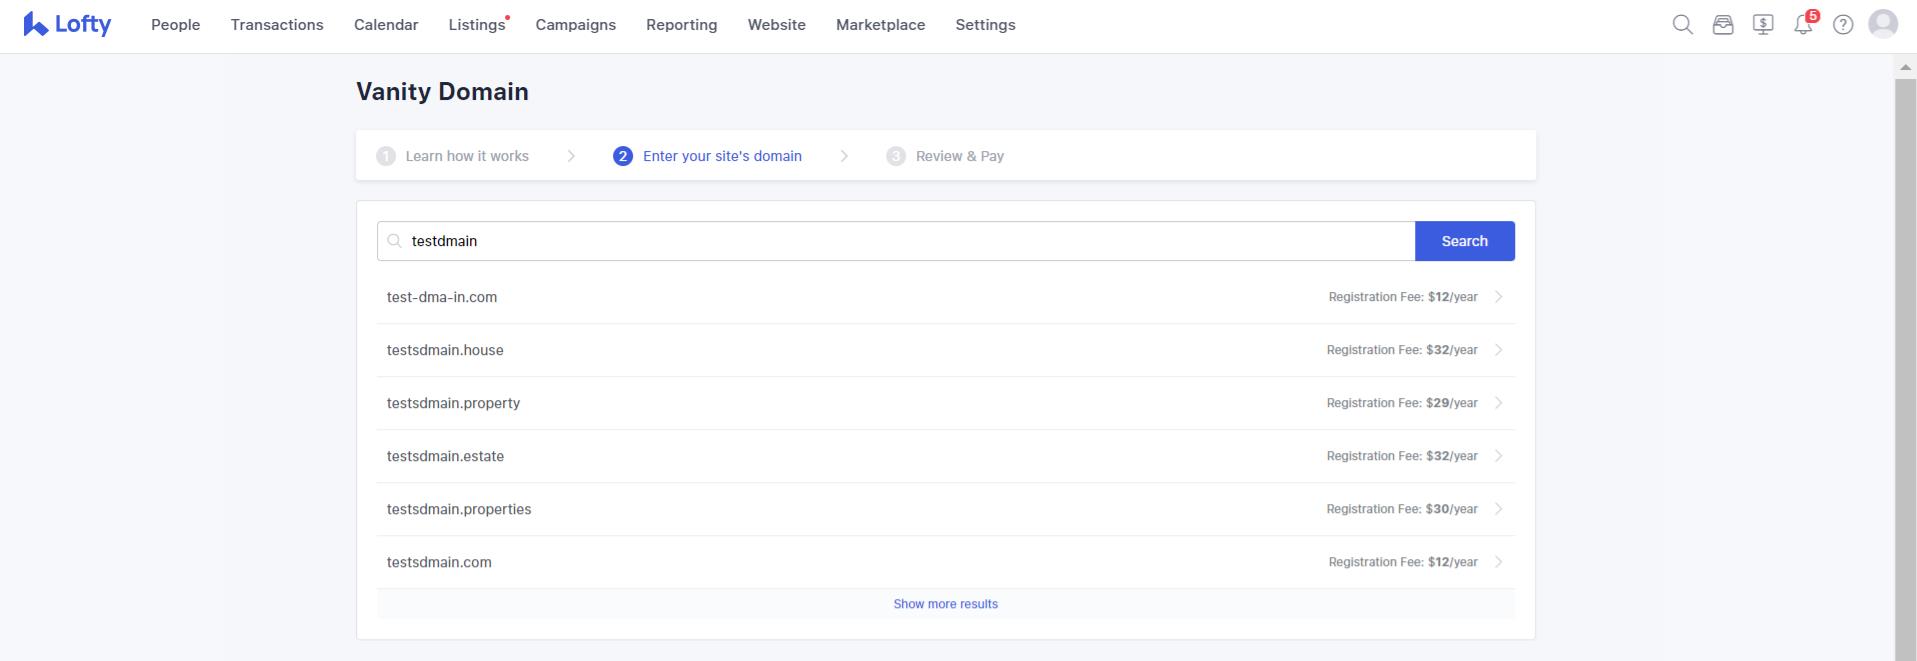Select domain testsdmain.property

pyautogui.click(x=453, y=403)
